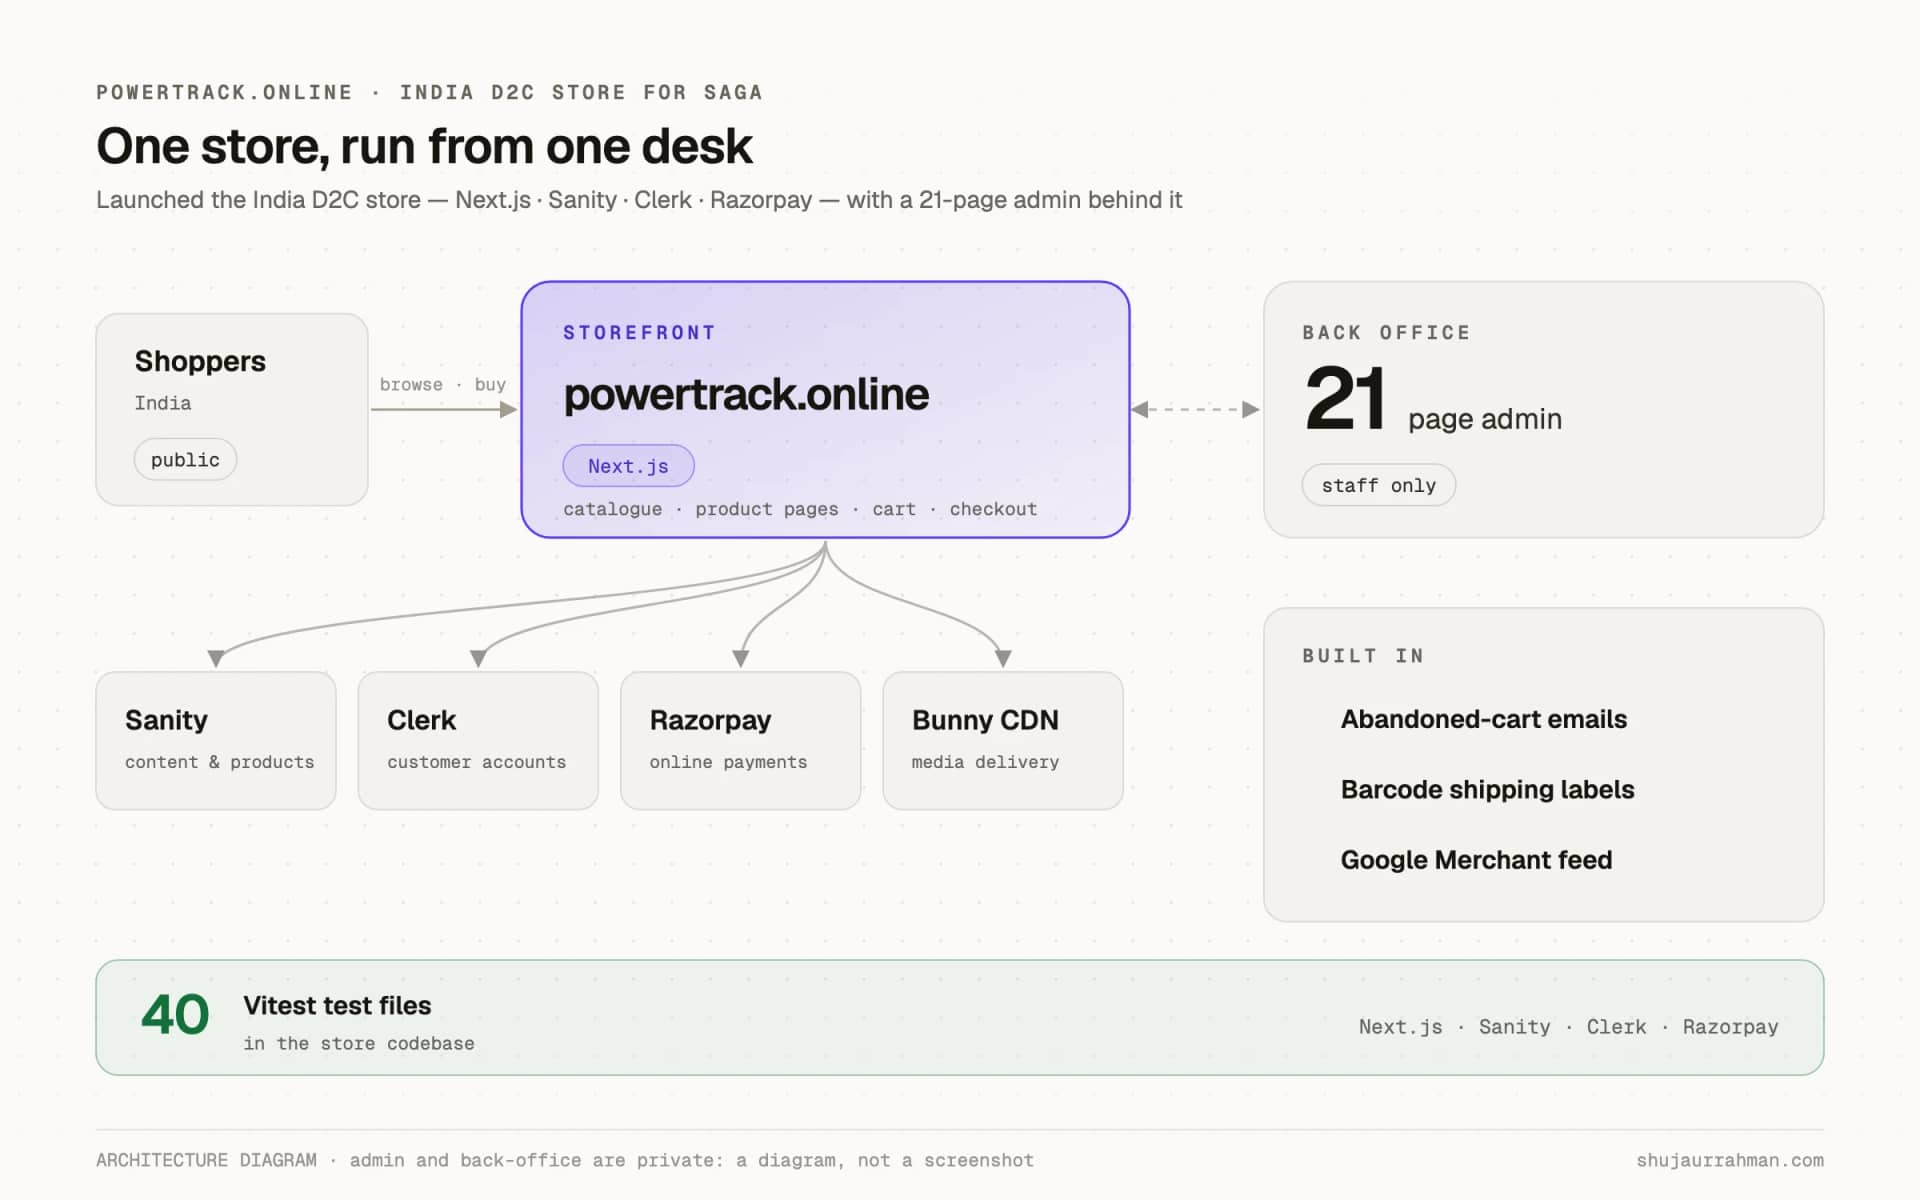
Task: Click the tech stack list in green banner
Action: [x=1568, y=1027]
